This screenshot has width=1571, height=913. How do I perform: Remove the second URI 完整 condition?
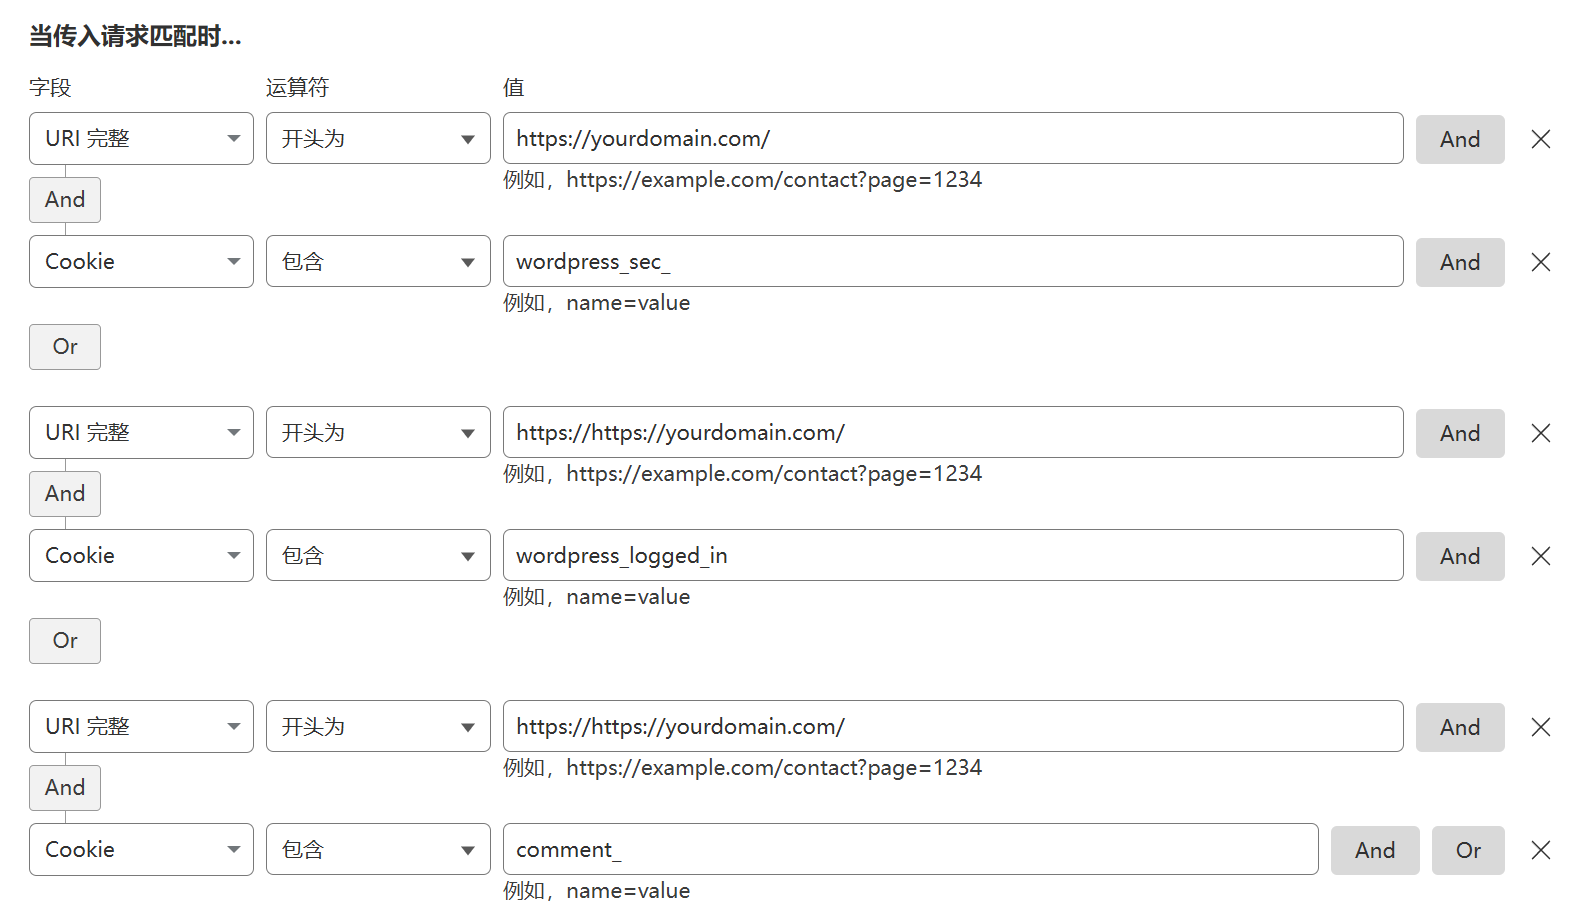click(x=1539, y=432)
